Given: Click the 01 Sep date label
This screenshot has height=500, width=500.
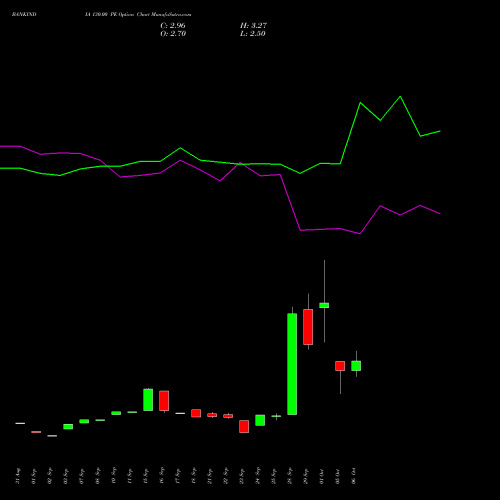Looking at the screenshot, I should [34, 476].
